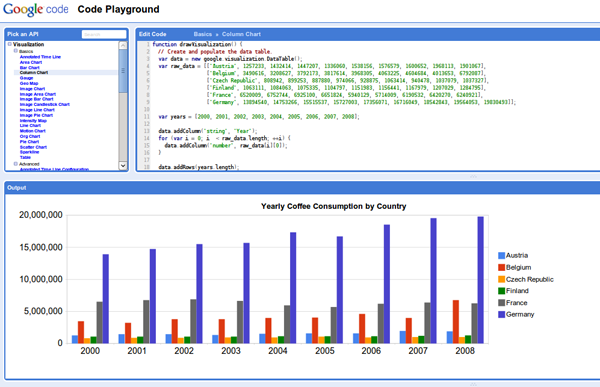Open the Sparkline sample
The height and width of the screenshot is (387, 600).
pyautogui.click(x=29, y=152)
